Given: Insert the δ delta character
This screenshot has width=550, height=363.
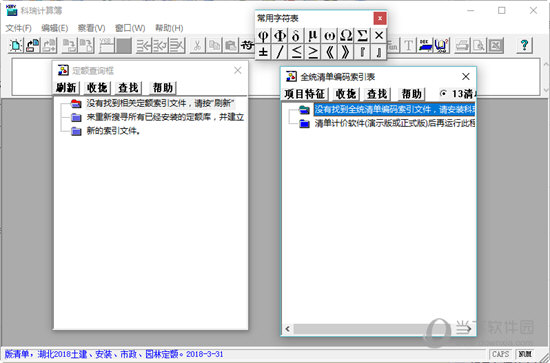Looking at the screenshot, I should point(296,35).
